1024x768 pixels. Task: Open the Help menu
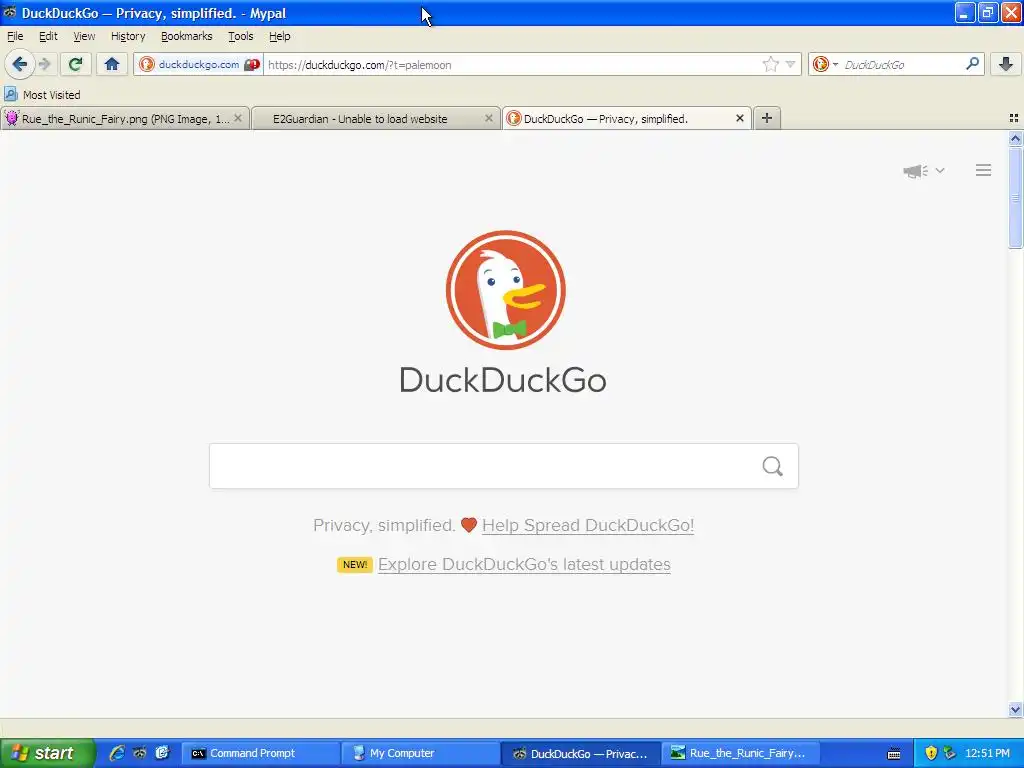click(280, 36)
